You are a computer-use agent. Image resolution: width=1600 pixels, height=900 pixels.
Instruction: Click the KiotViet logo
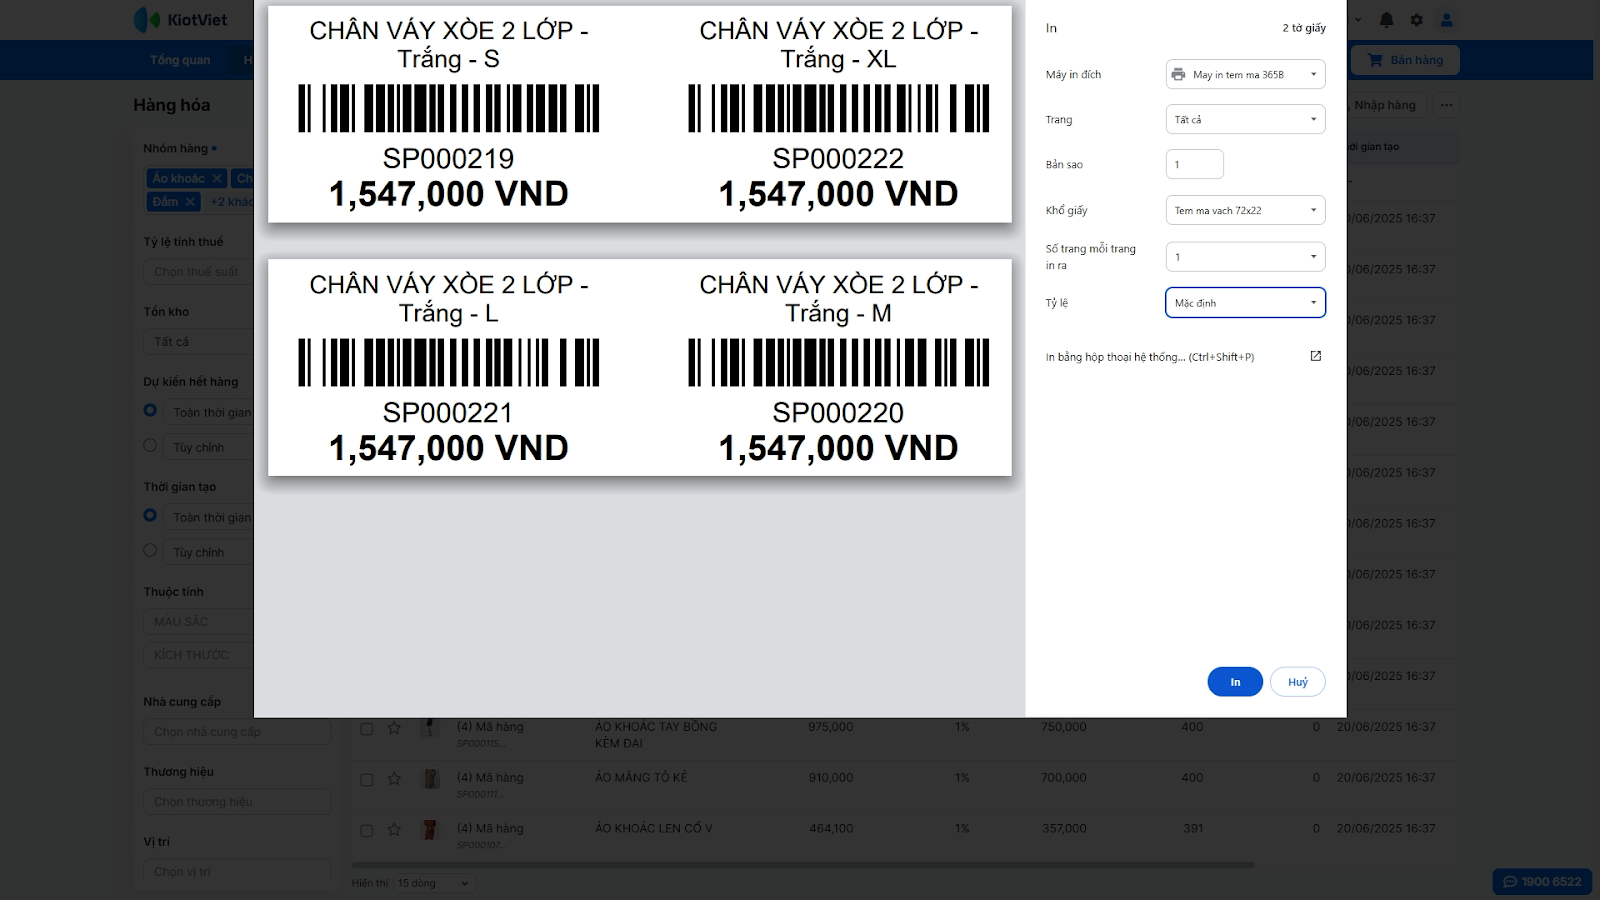point(181,20)
